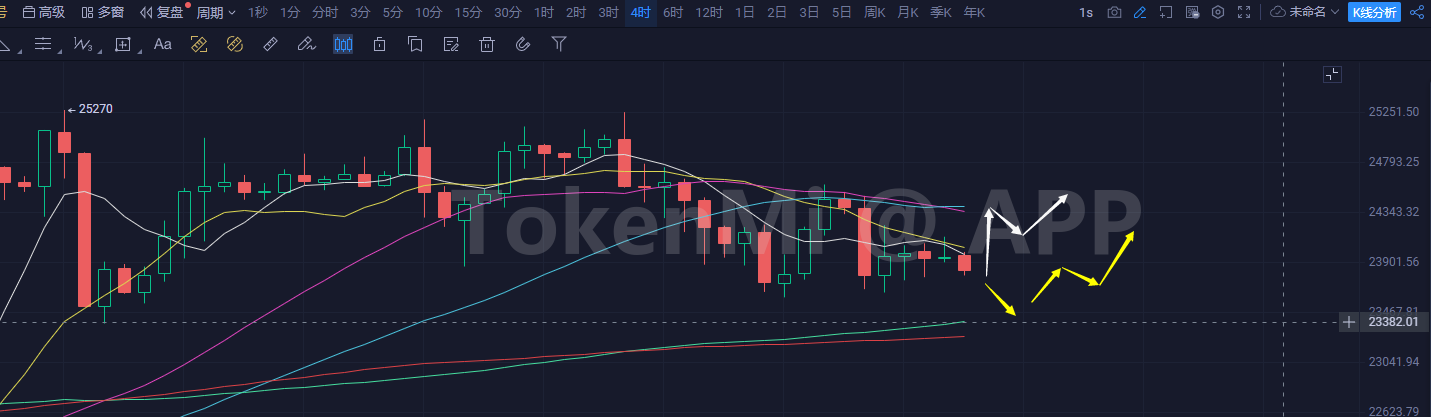The width and height of the screenshot is (1431, 417).
Task: Click the K线分析 button
Action: pos(1375,13)
